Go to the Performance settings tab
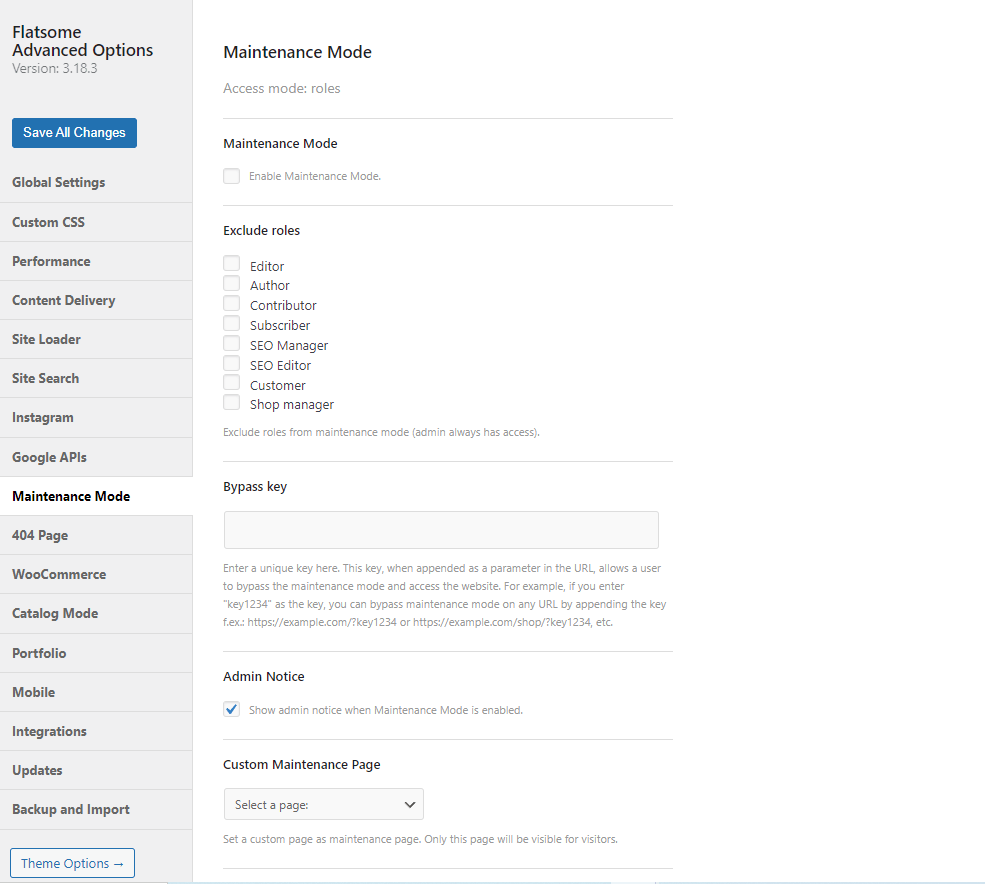985x884 pixels. [x=96, y=261]
